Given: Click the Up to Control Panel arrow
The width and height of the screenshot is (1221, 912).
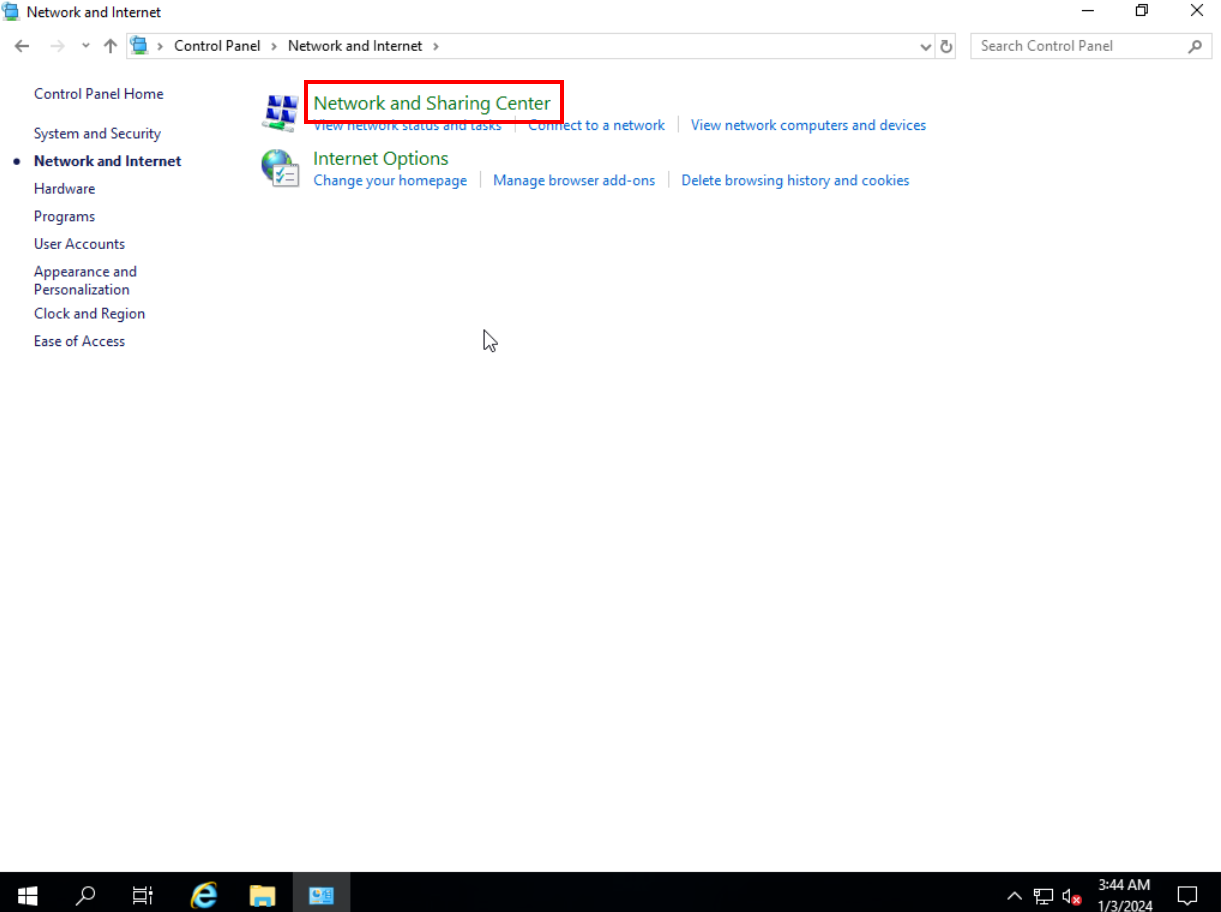Looking at the screenshot, I should 110,46.
